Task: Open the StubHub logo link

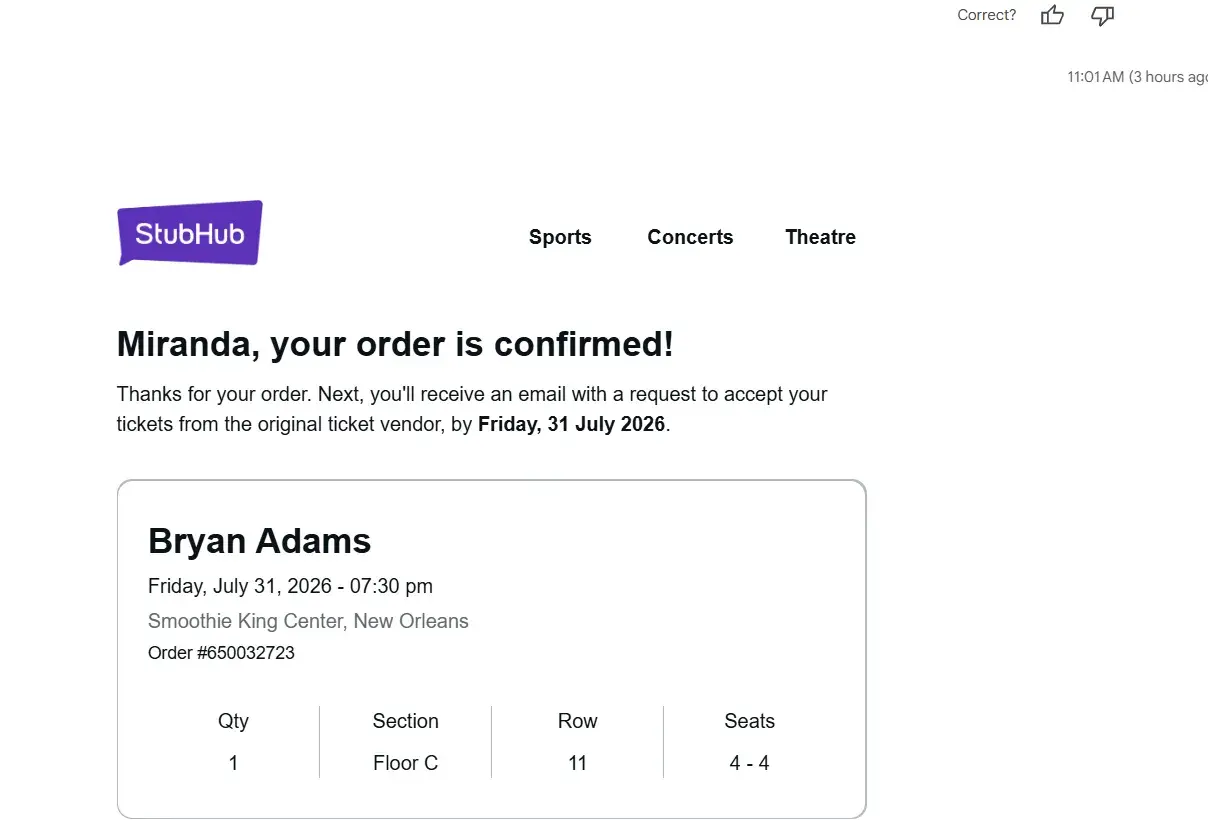Action: [x=190, y=233]
